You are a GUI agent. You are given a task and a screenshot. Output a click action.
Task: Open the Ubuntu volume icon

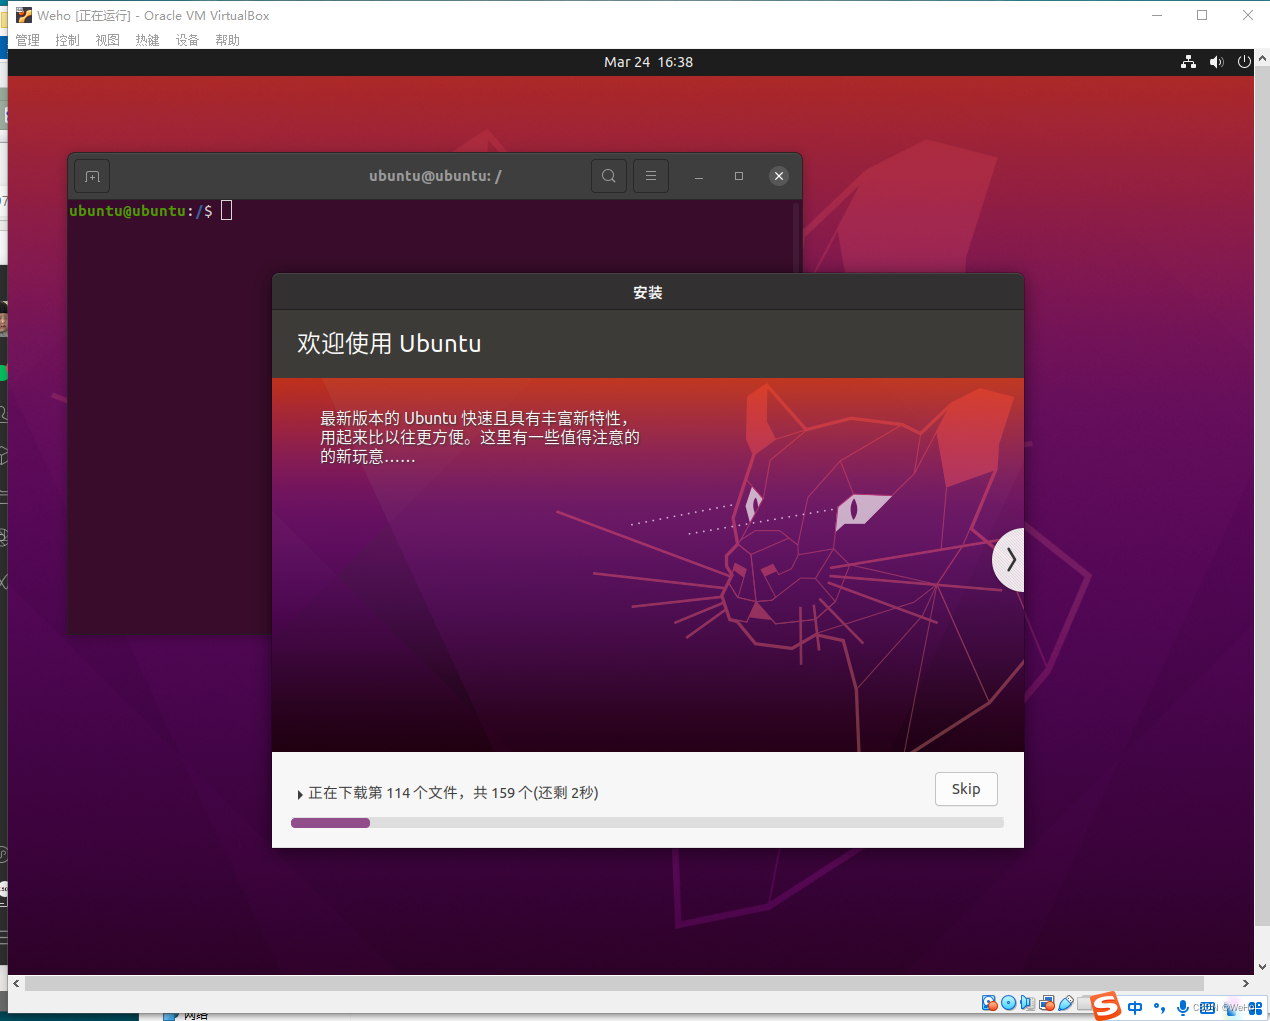[1216, 62]
